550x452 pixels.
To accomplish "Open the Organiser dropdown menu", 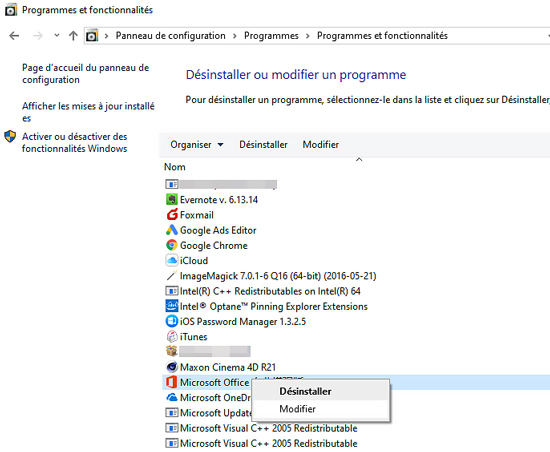I will tap(197, 144).
